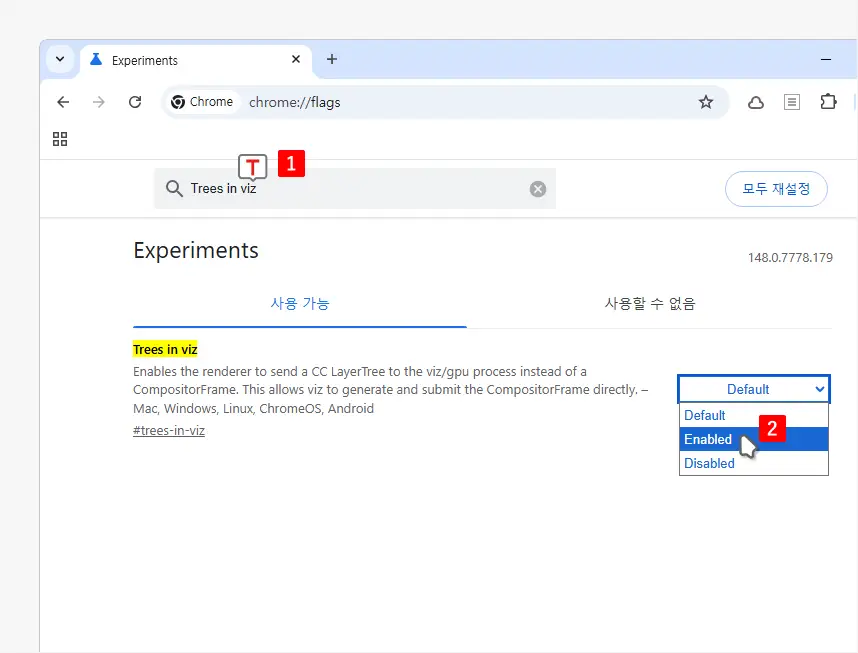Image resolution: width=858 pixels, height=653 pixels.
Task: Focus the flags search field
Action: pyautogui.click(x=355, y=189)
